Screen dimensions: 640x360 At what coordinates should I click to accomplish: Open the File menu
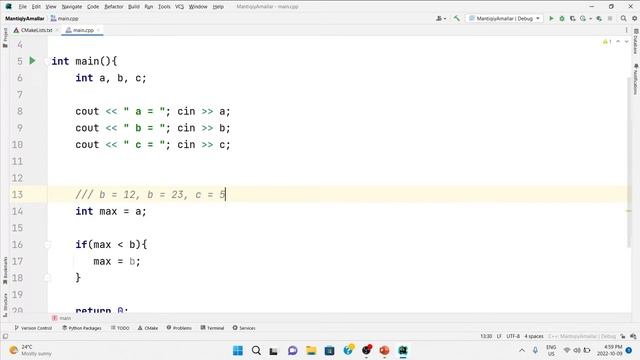(22, 7)
